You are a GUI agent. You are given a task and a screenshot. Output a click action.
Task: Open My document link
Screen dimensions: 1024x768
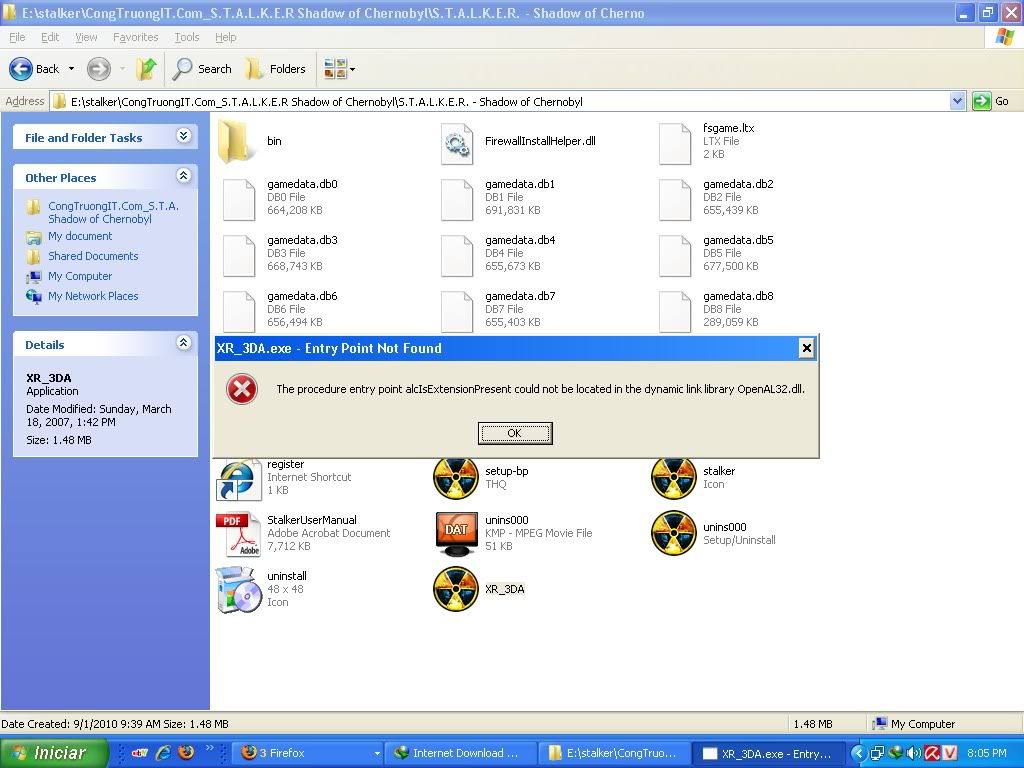click(80, 236)
